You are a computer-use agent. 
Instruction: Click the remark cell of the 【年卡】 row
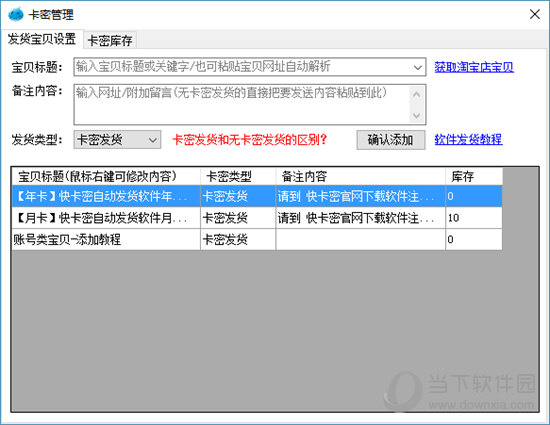click(360, 196)
